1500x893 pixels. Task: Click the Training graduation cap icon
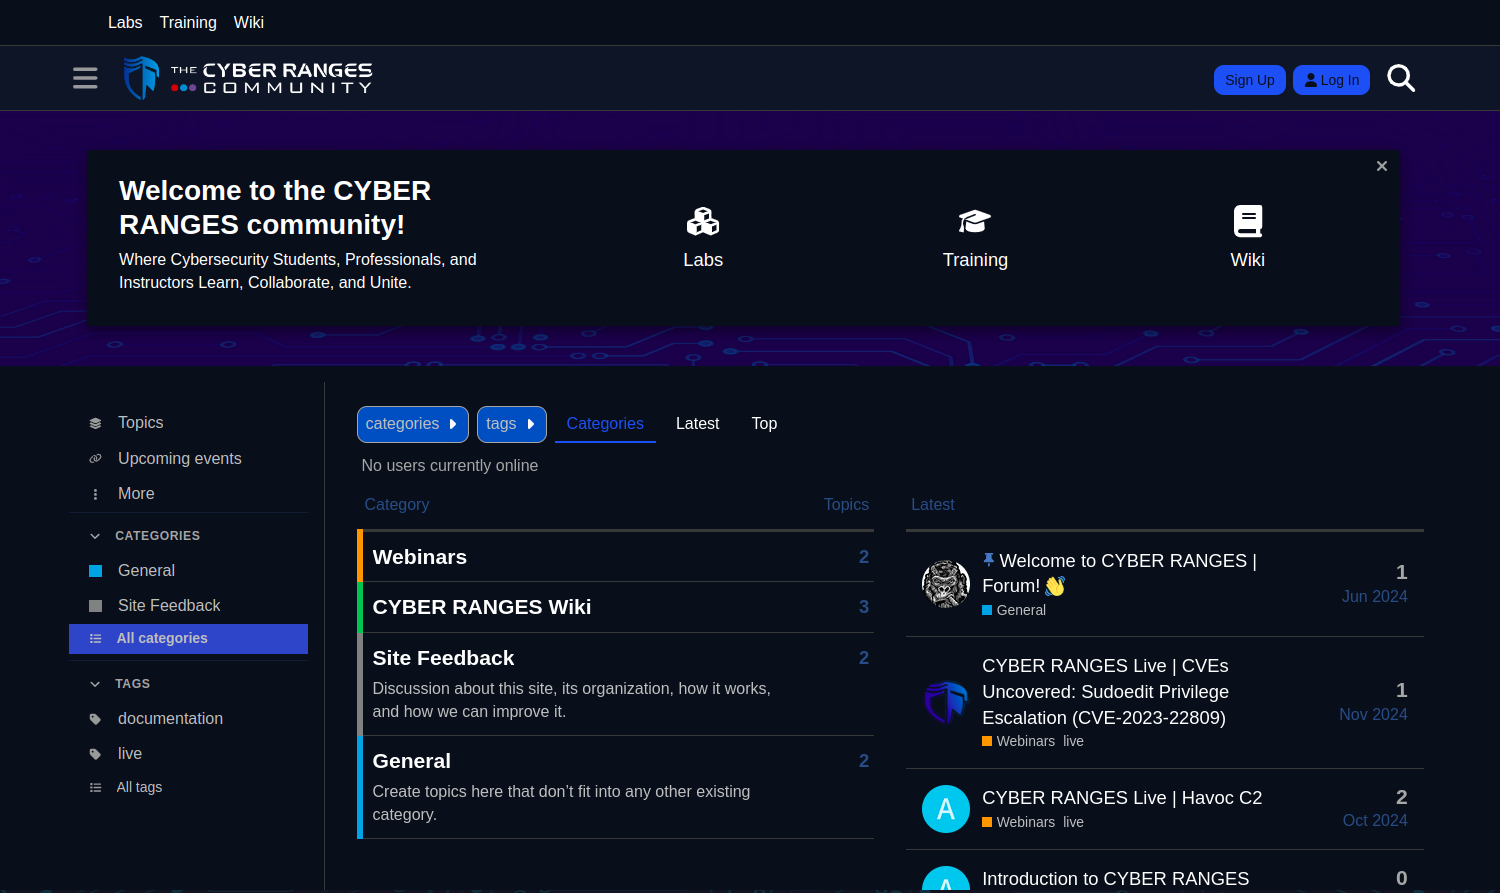coord(975,221)
